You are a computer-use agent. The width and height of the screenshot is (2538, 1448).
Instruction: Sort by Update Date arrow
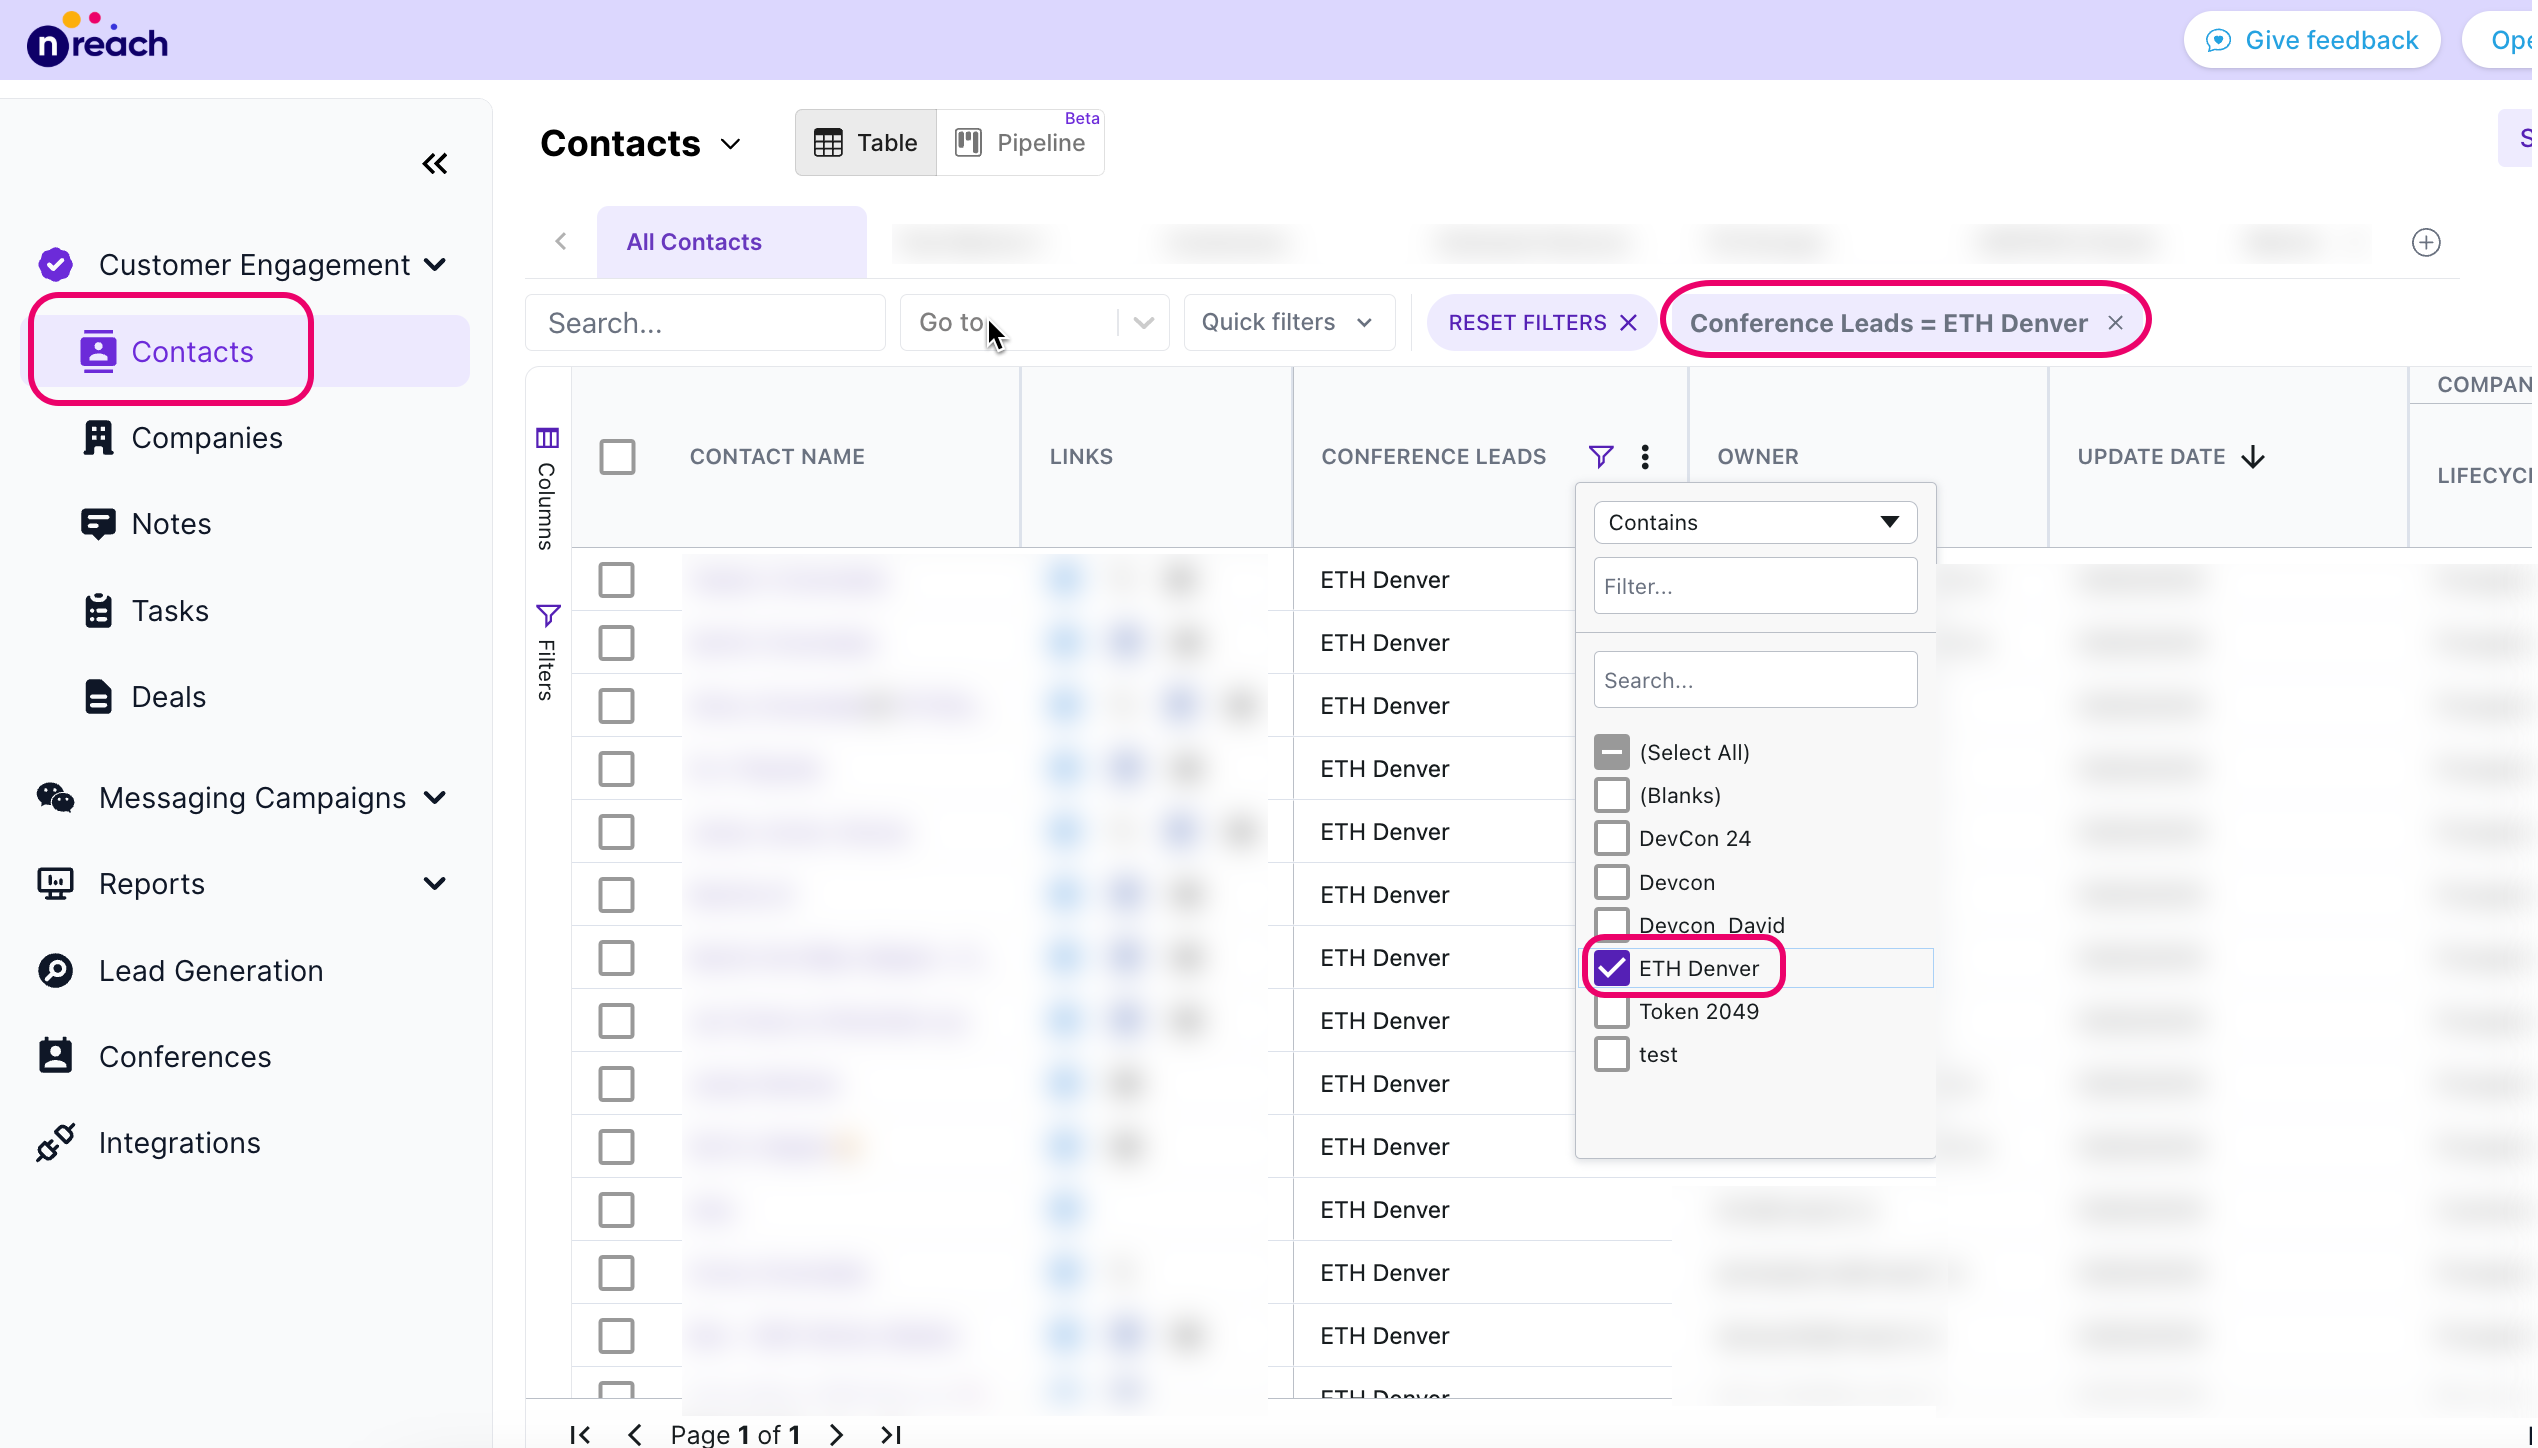tap(2253, 457)
